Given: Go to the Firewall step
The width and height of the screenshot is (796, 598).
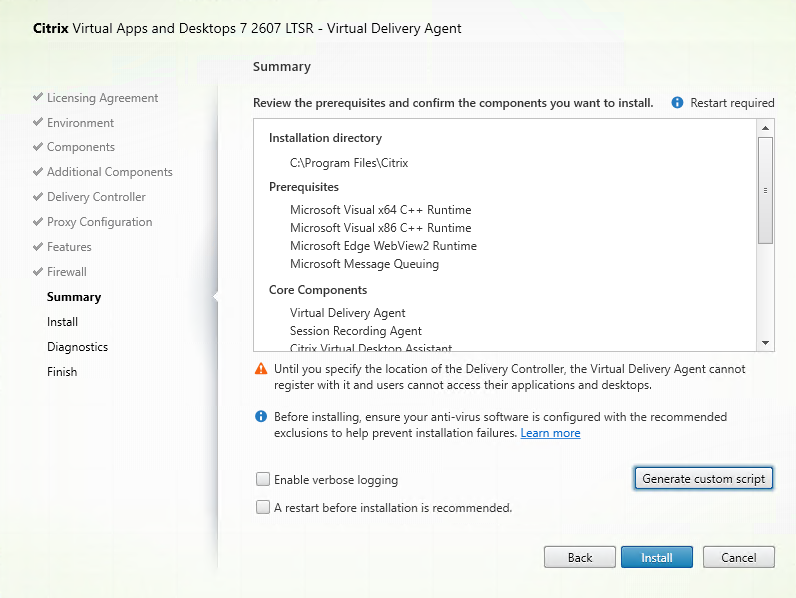Looking at the screenshot, I should click(x=67, y=272).
